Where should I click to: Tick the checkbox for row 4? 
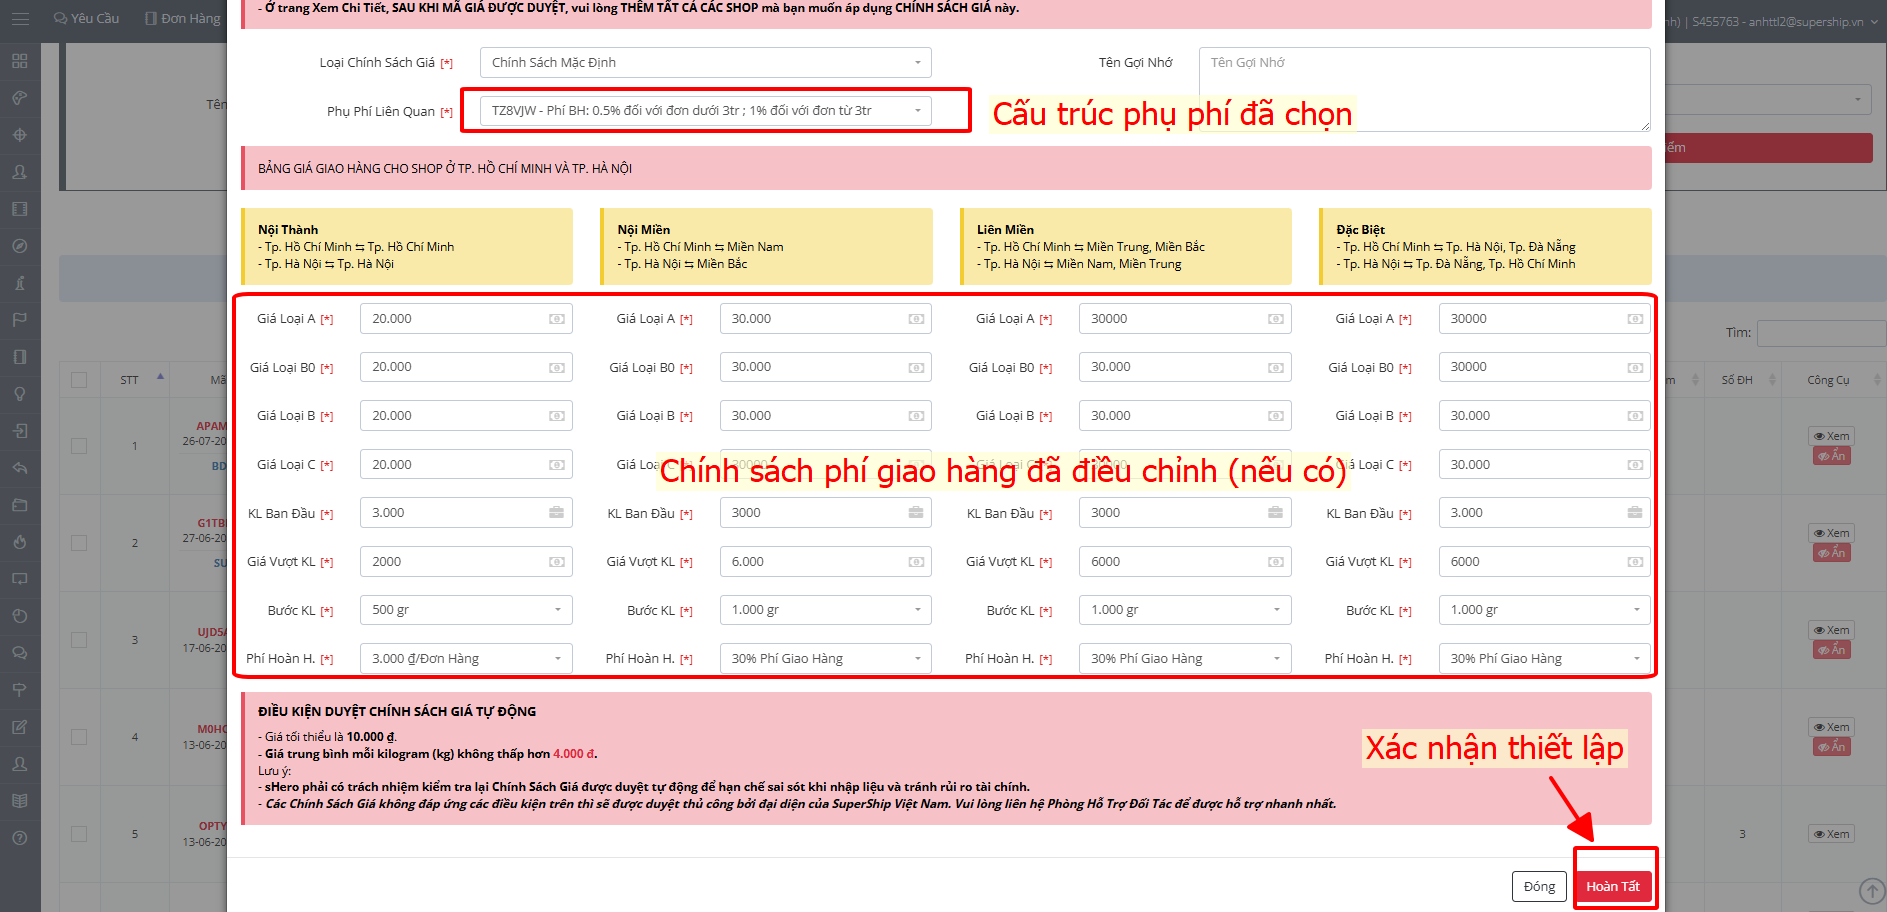coord(79,737)
